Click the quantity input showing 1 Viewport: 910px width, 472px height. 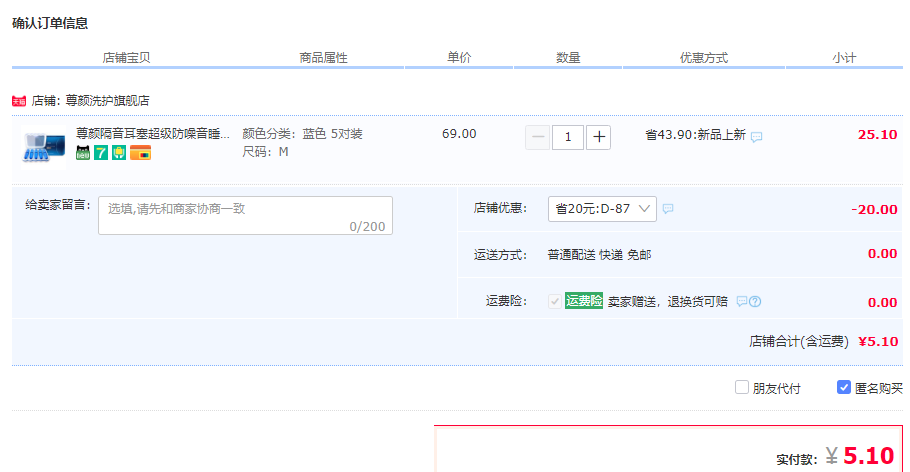click(x=568, y=138)
